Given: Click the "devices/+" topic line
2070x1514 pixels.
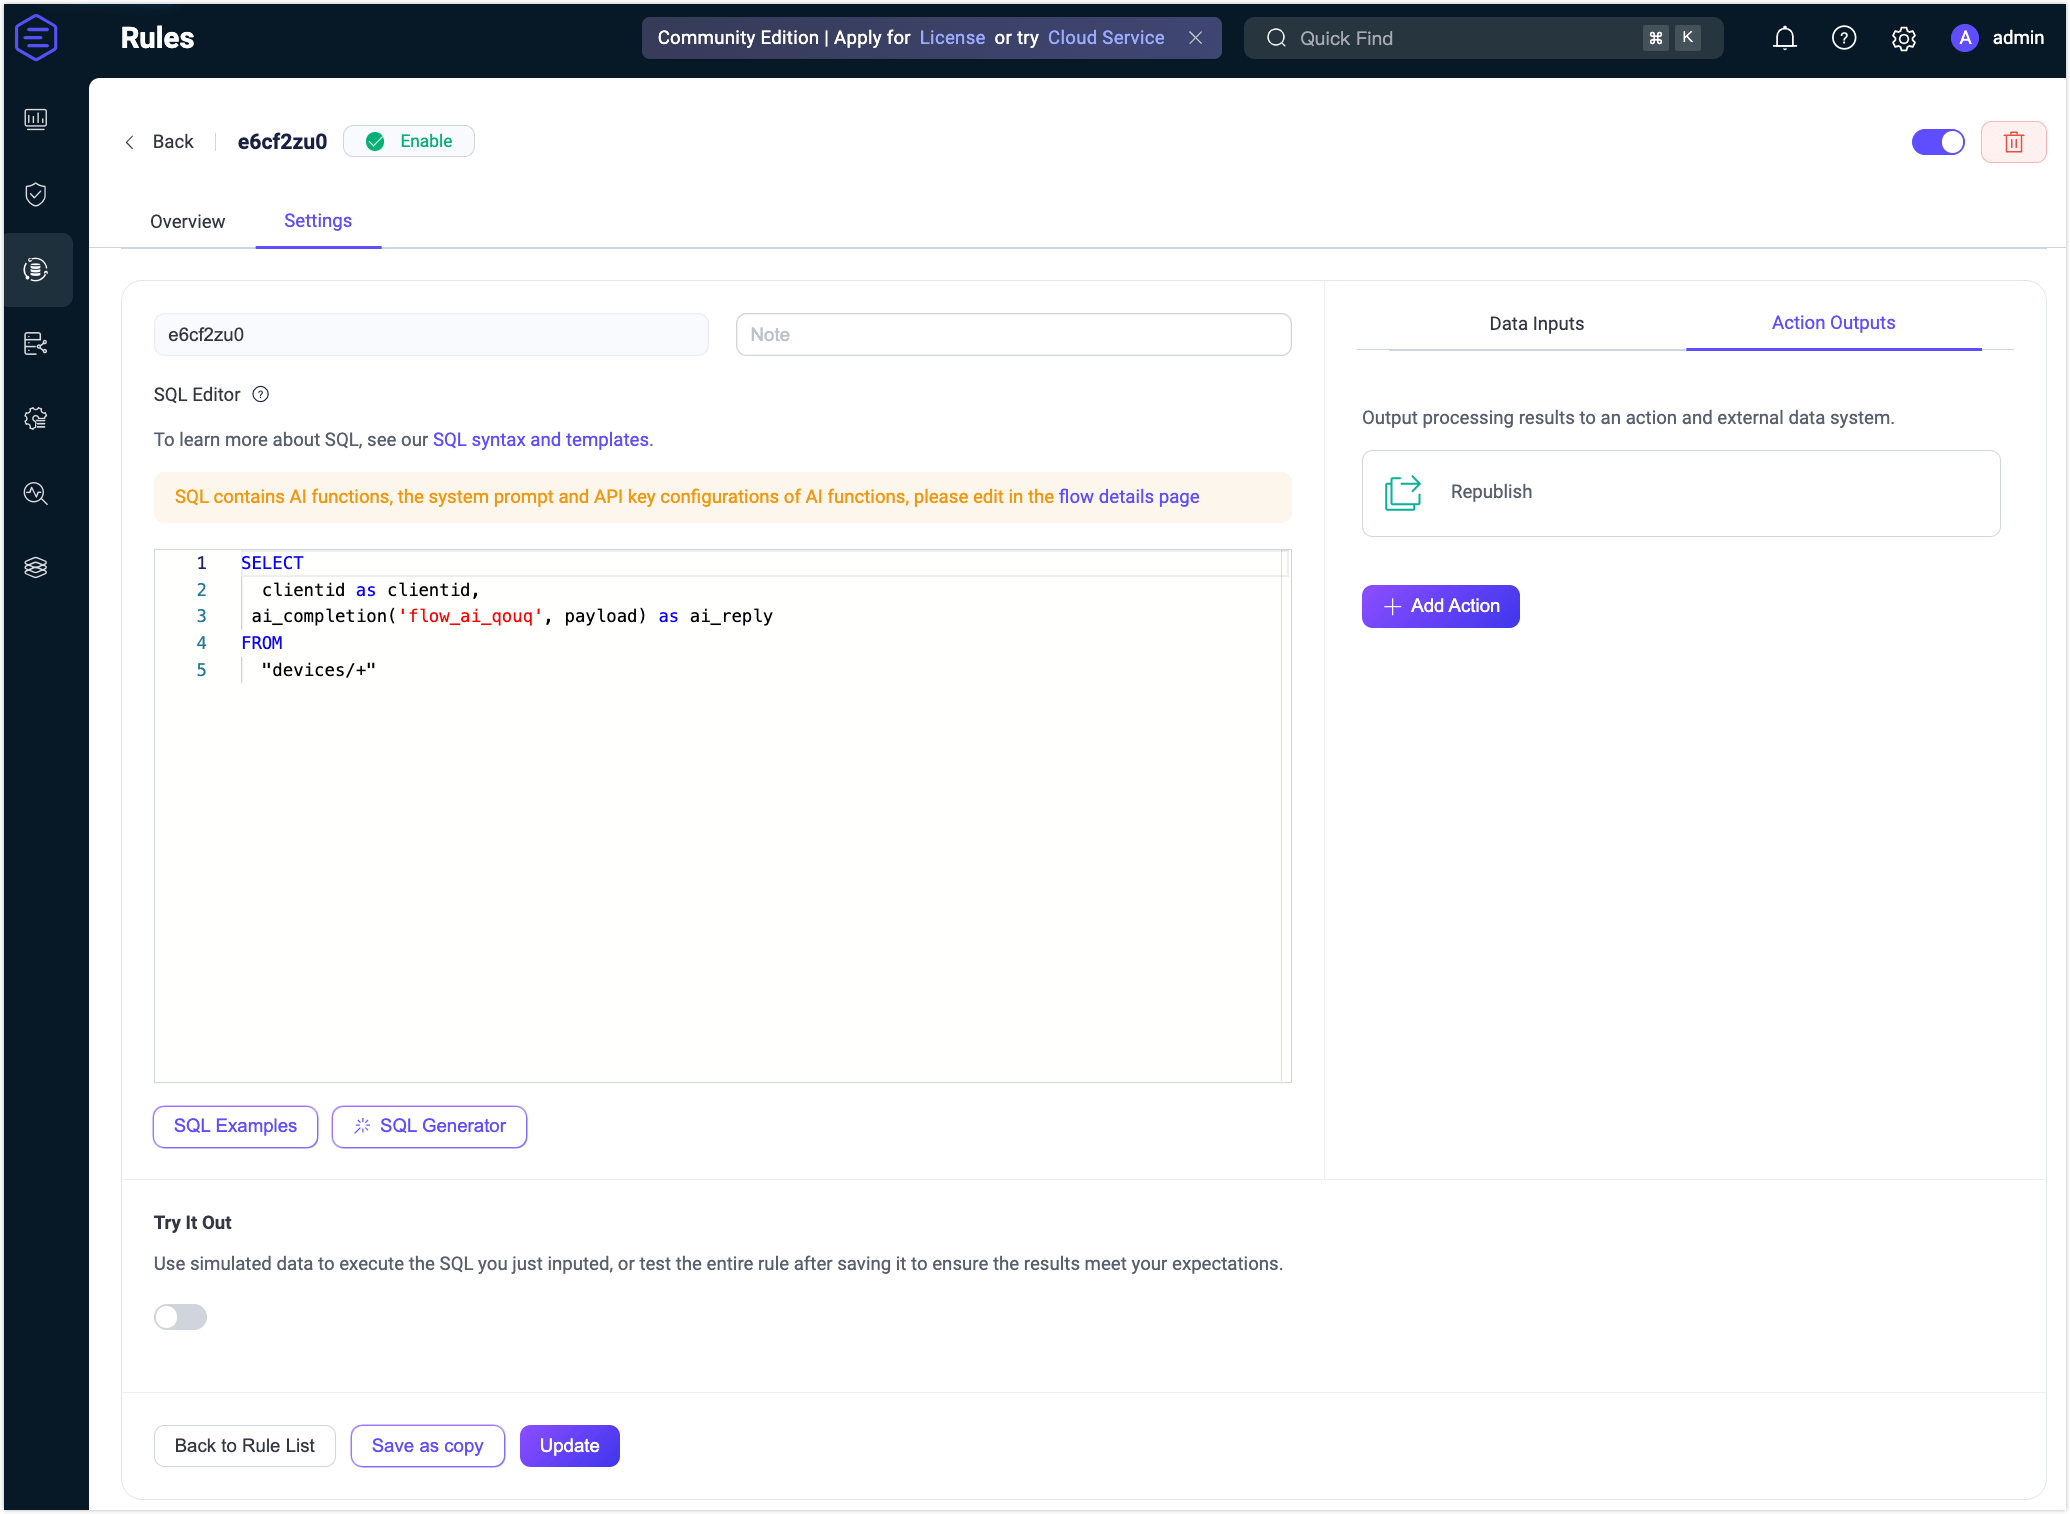Looking at the screenshot, I should [319, 670].
